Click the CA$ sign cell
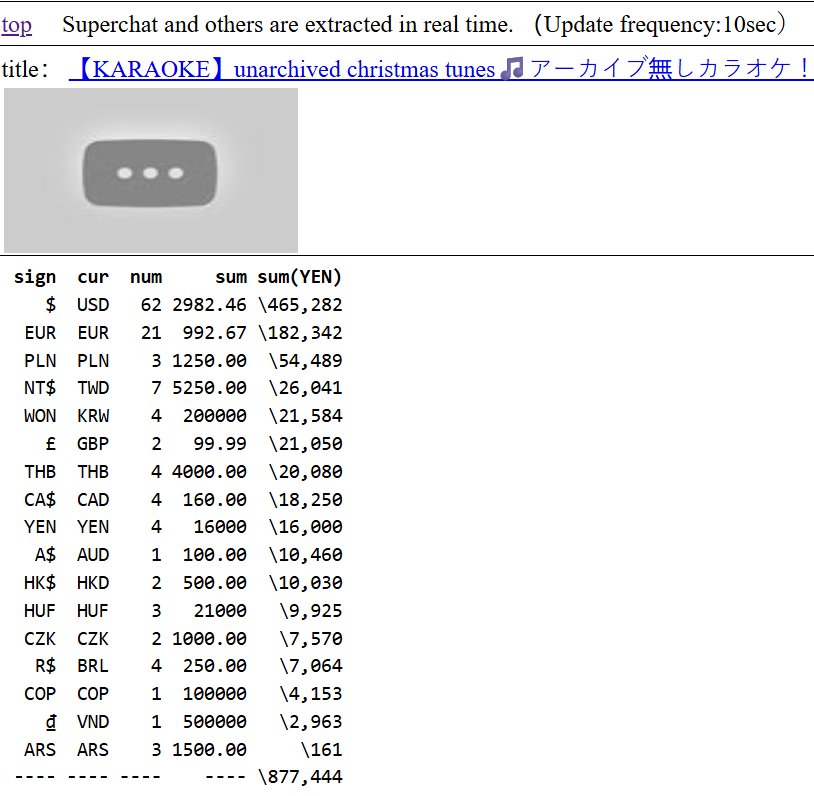Image resolution: width=814 pixels, height=796 pixels. click(x=40, y=500)
